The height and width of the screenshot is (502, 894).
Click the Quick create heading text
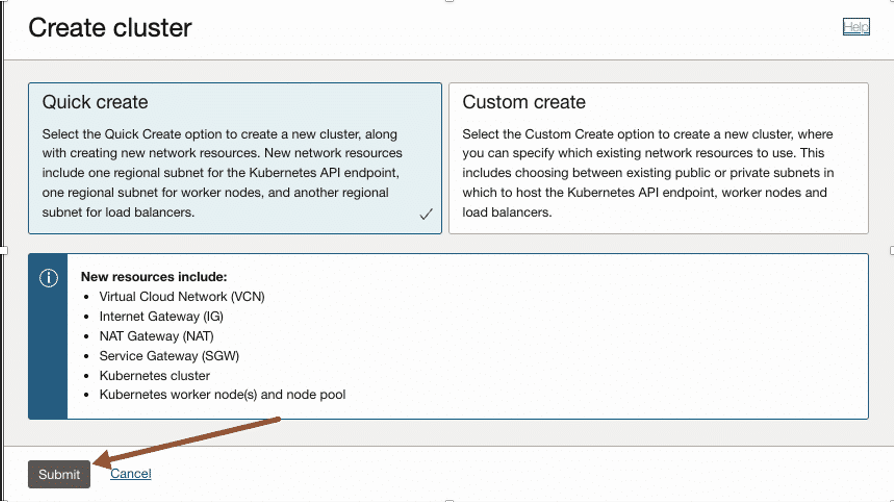point(95,102)
